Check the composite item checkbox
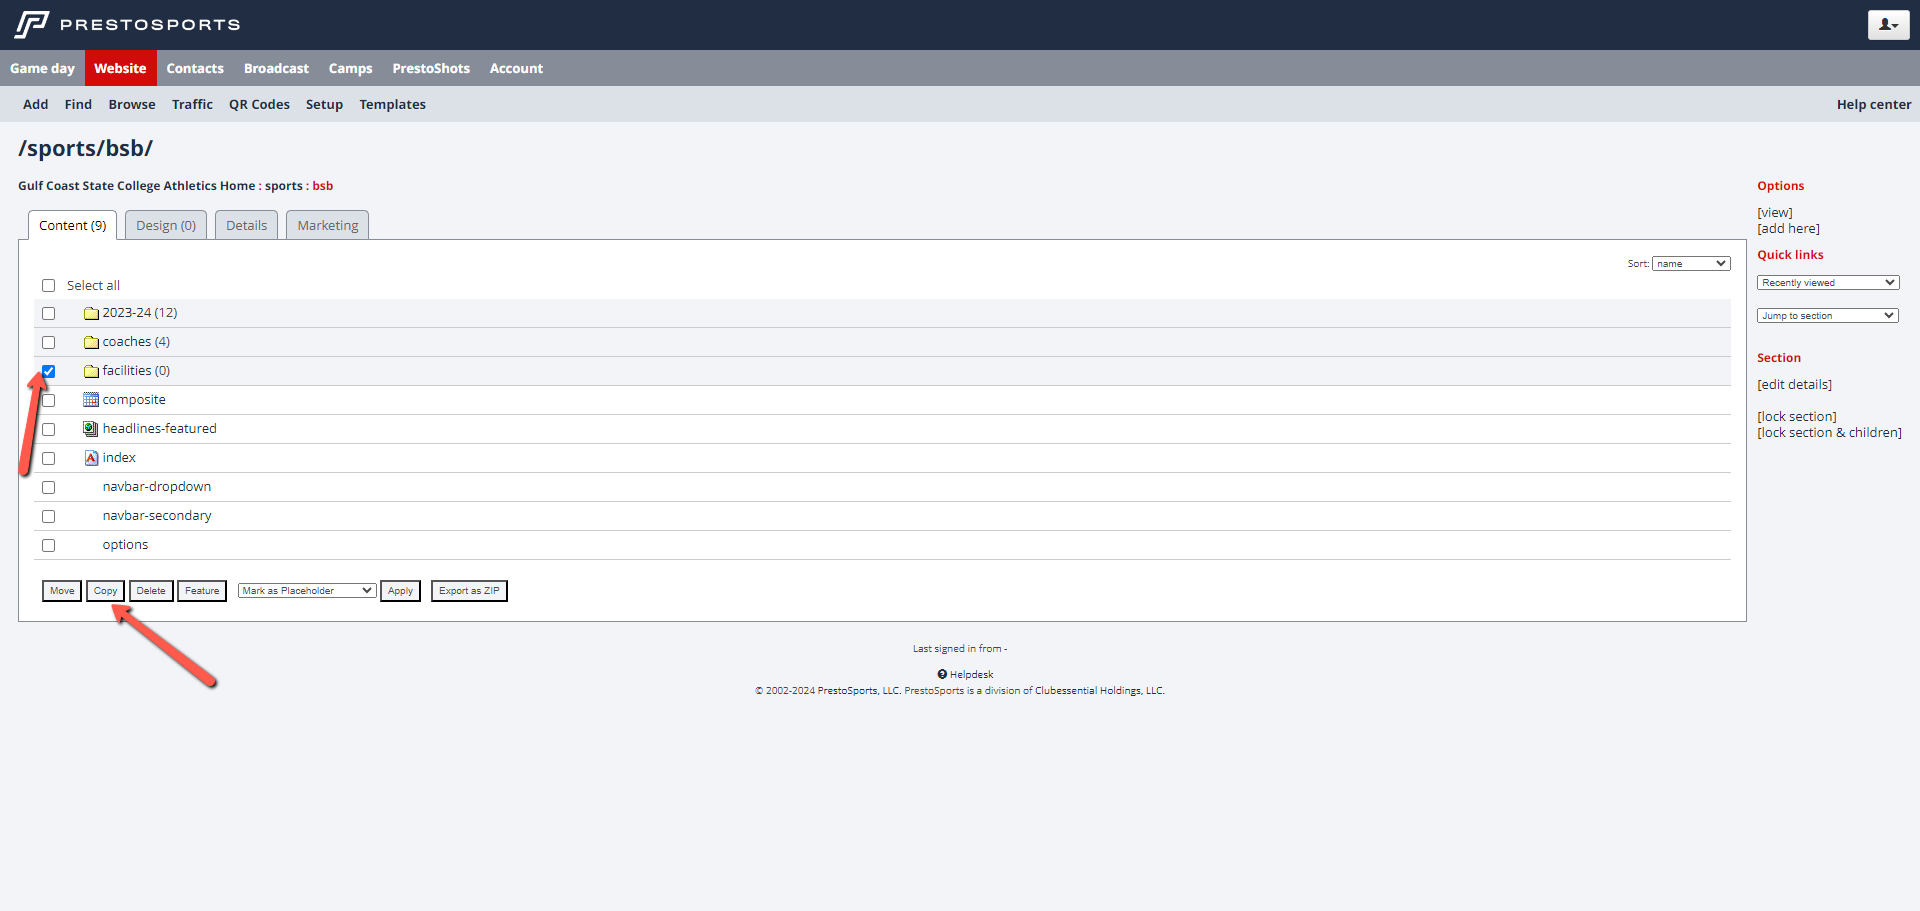Image resolution: width=1920 pixels, height=911 pixels. tap(48, 401)
